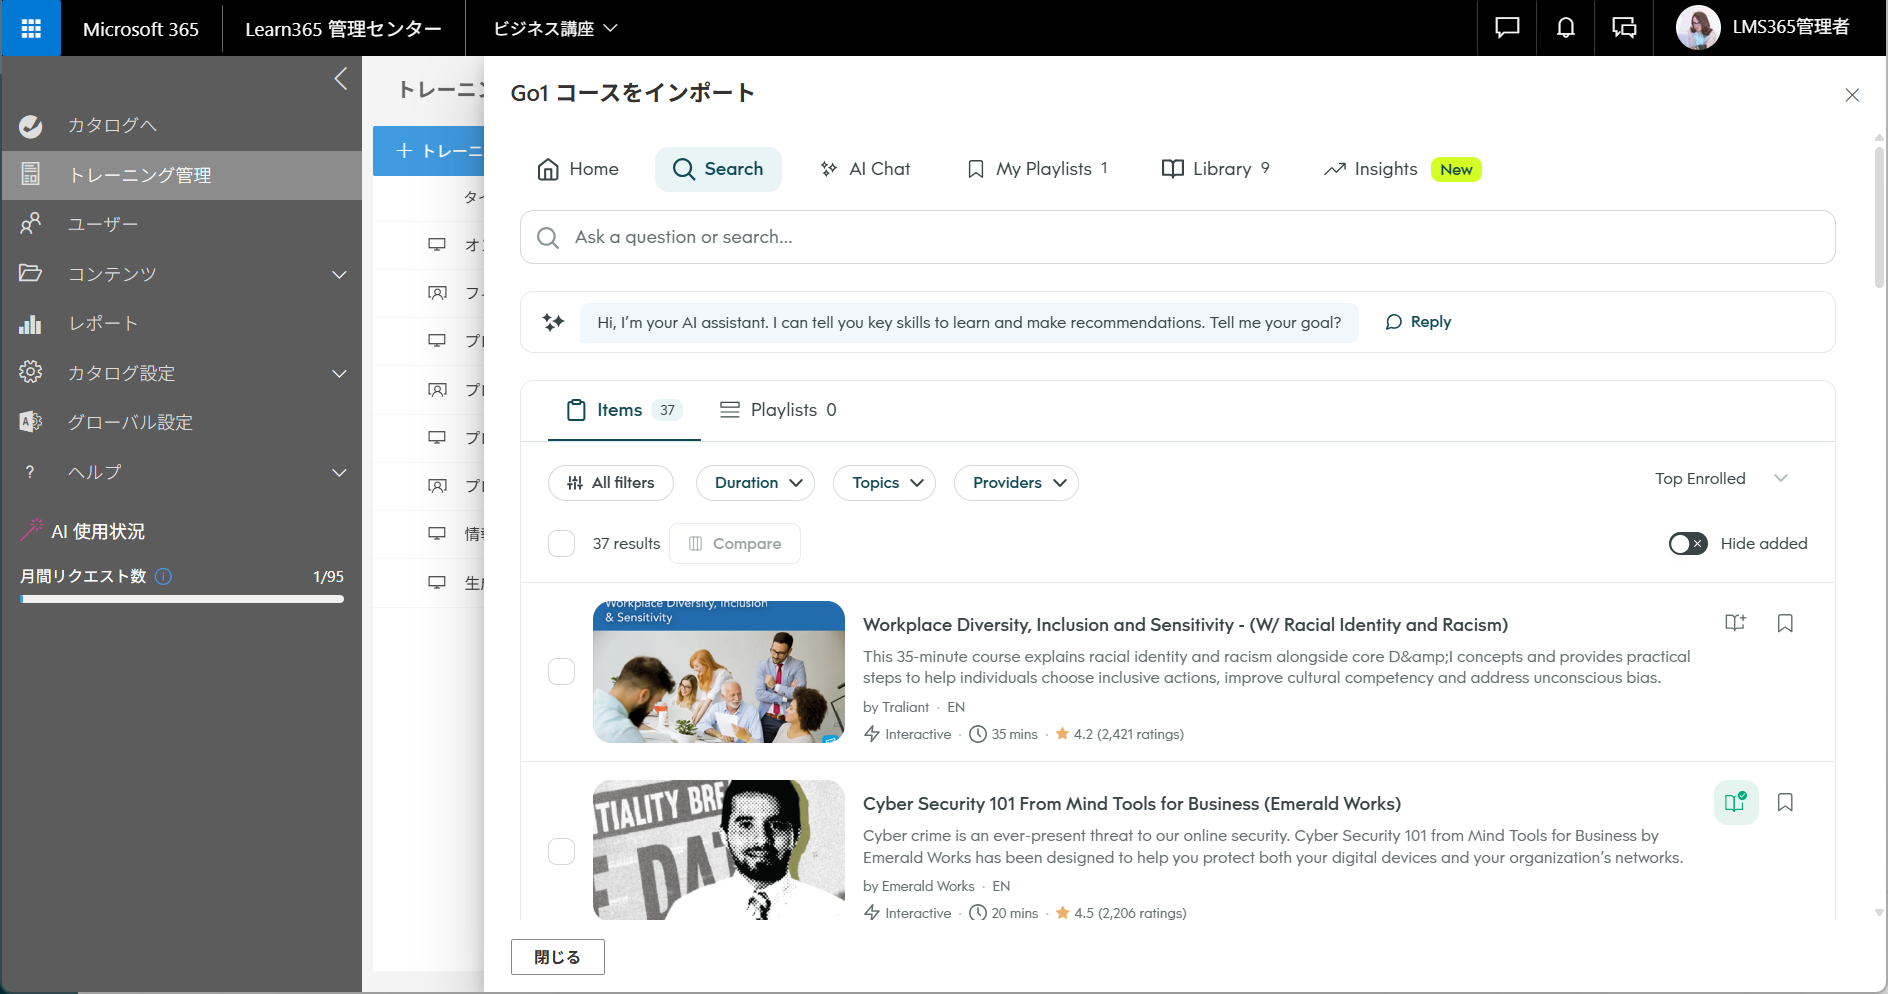Click the カタログへ icon
The height and width of the screenshot is (994, 1888).
31,126
